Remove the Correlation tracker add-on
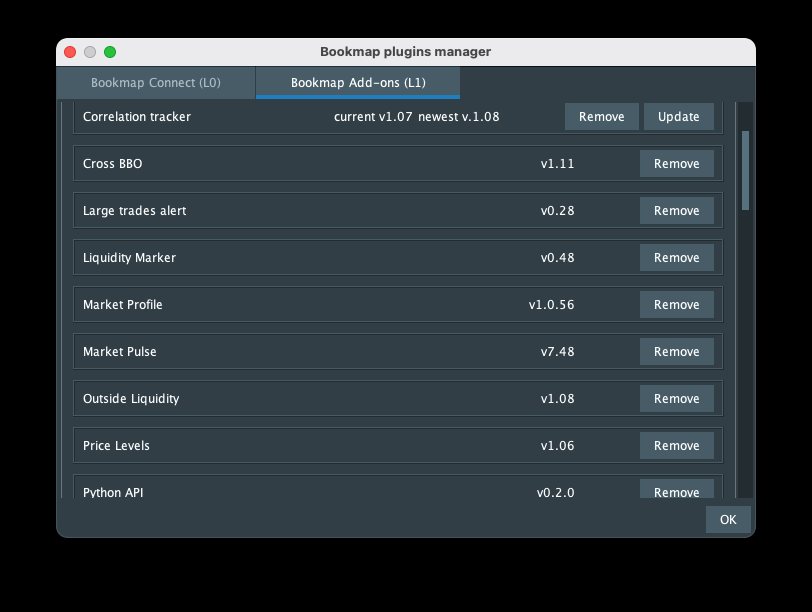This screenshot has width=812, height=612. coord(601,116)
